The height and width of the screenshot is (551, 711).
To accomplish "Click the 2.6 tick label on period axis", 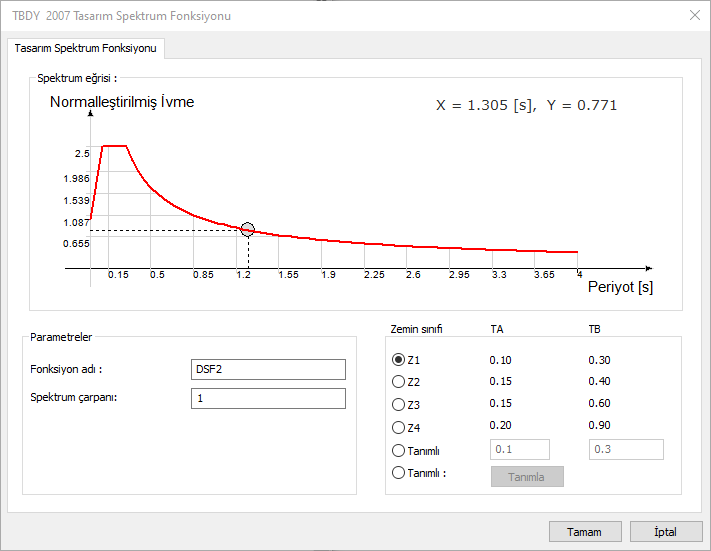I will [413, 274].
